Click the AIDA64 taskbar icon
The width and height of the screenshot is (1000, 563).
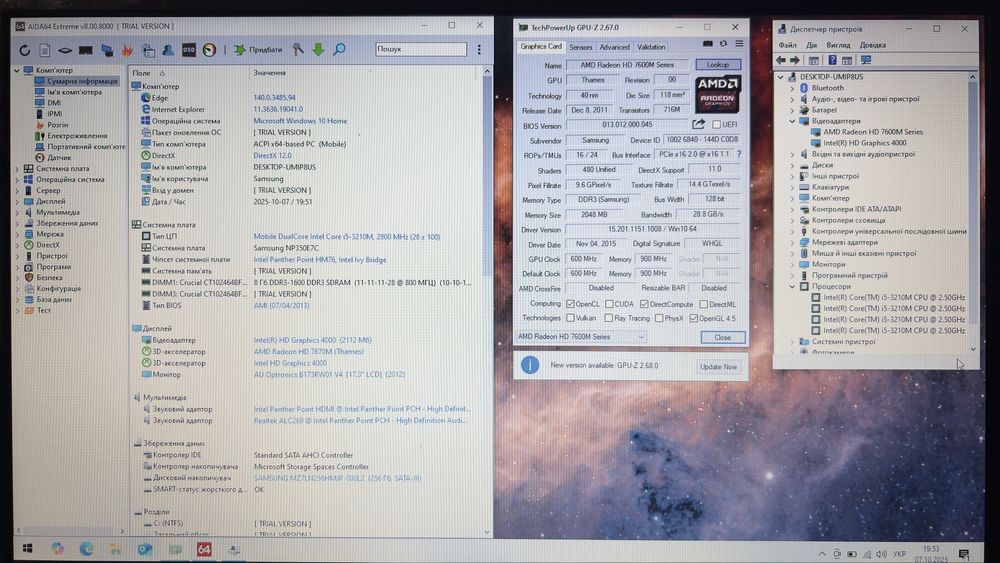(204, 549)
